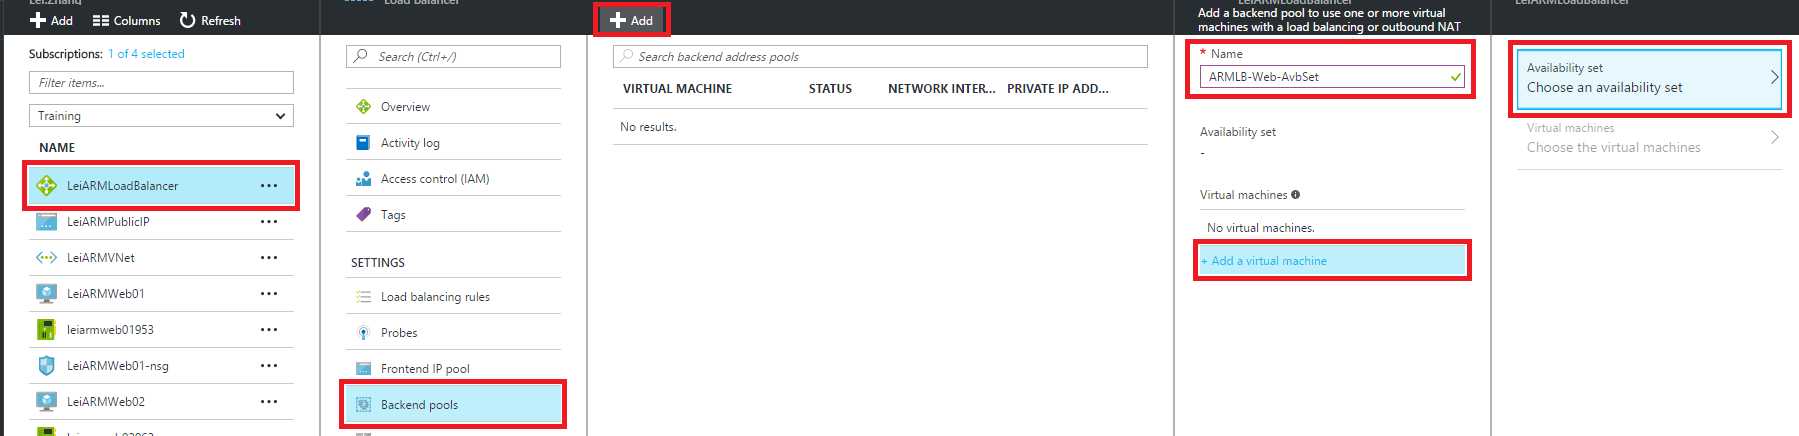The width and height of the screenshot is (1799, 436).
Task: Click the Frontend IP pool icon
Action: 364,369
